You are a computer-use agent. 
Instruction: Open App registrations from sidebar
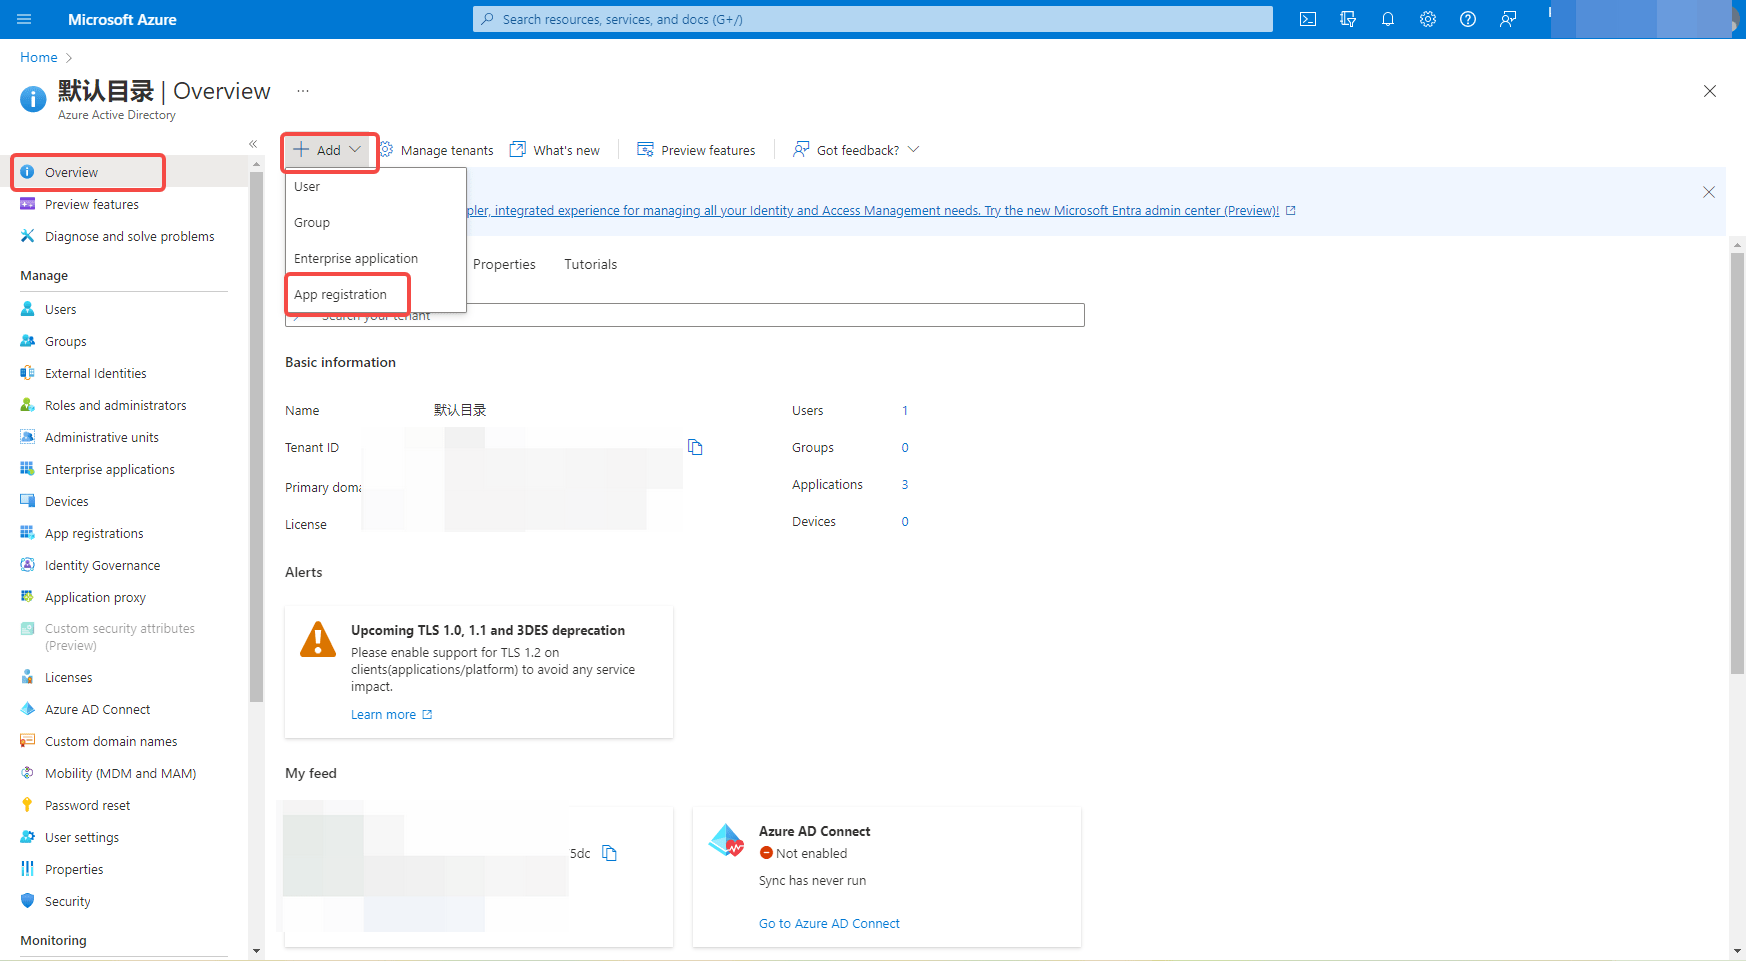[x=94, y=532]
